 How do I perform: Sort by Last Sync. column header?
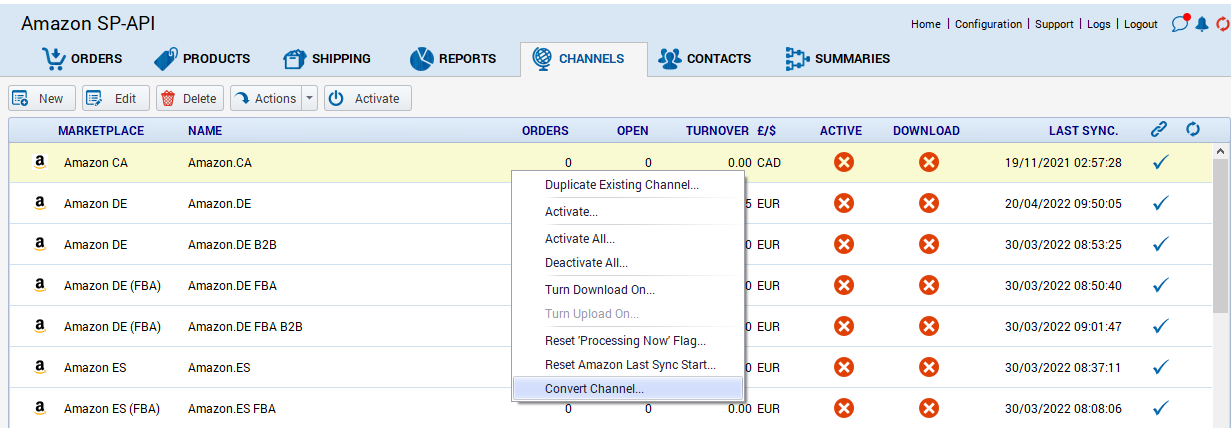coord(1083,130)
